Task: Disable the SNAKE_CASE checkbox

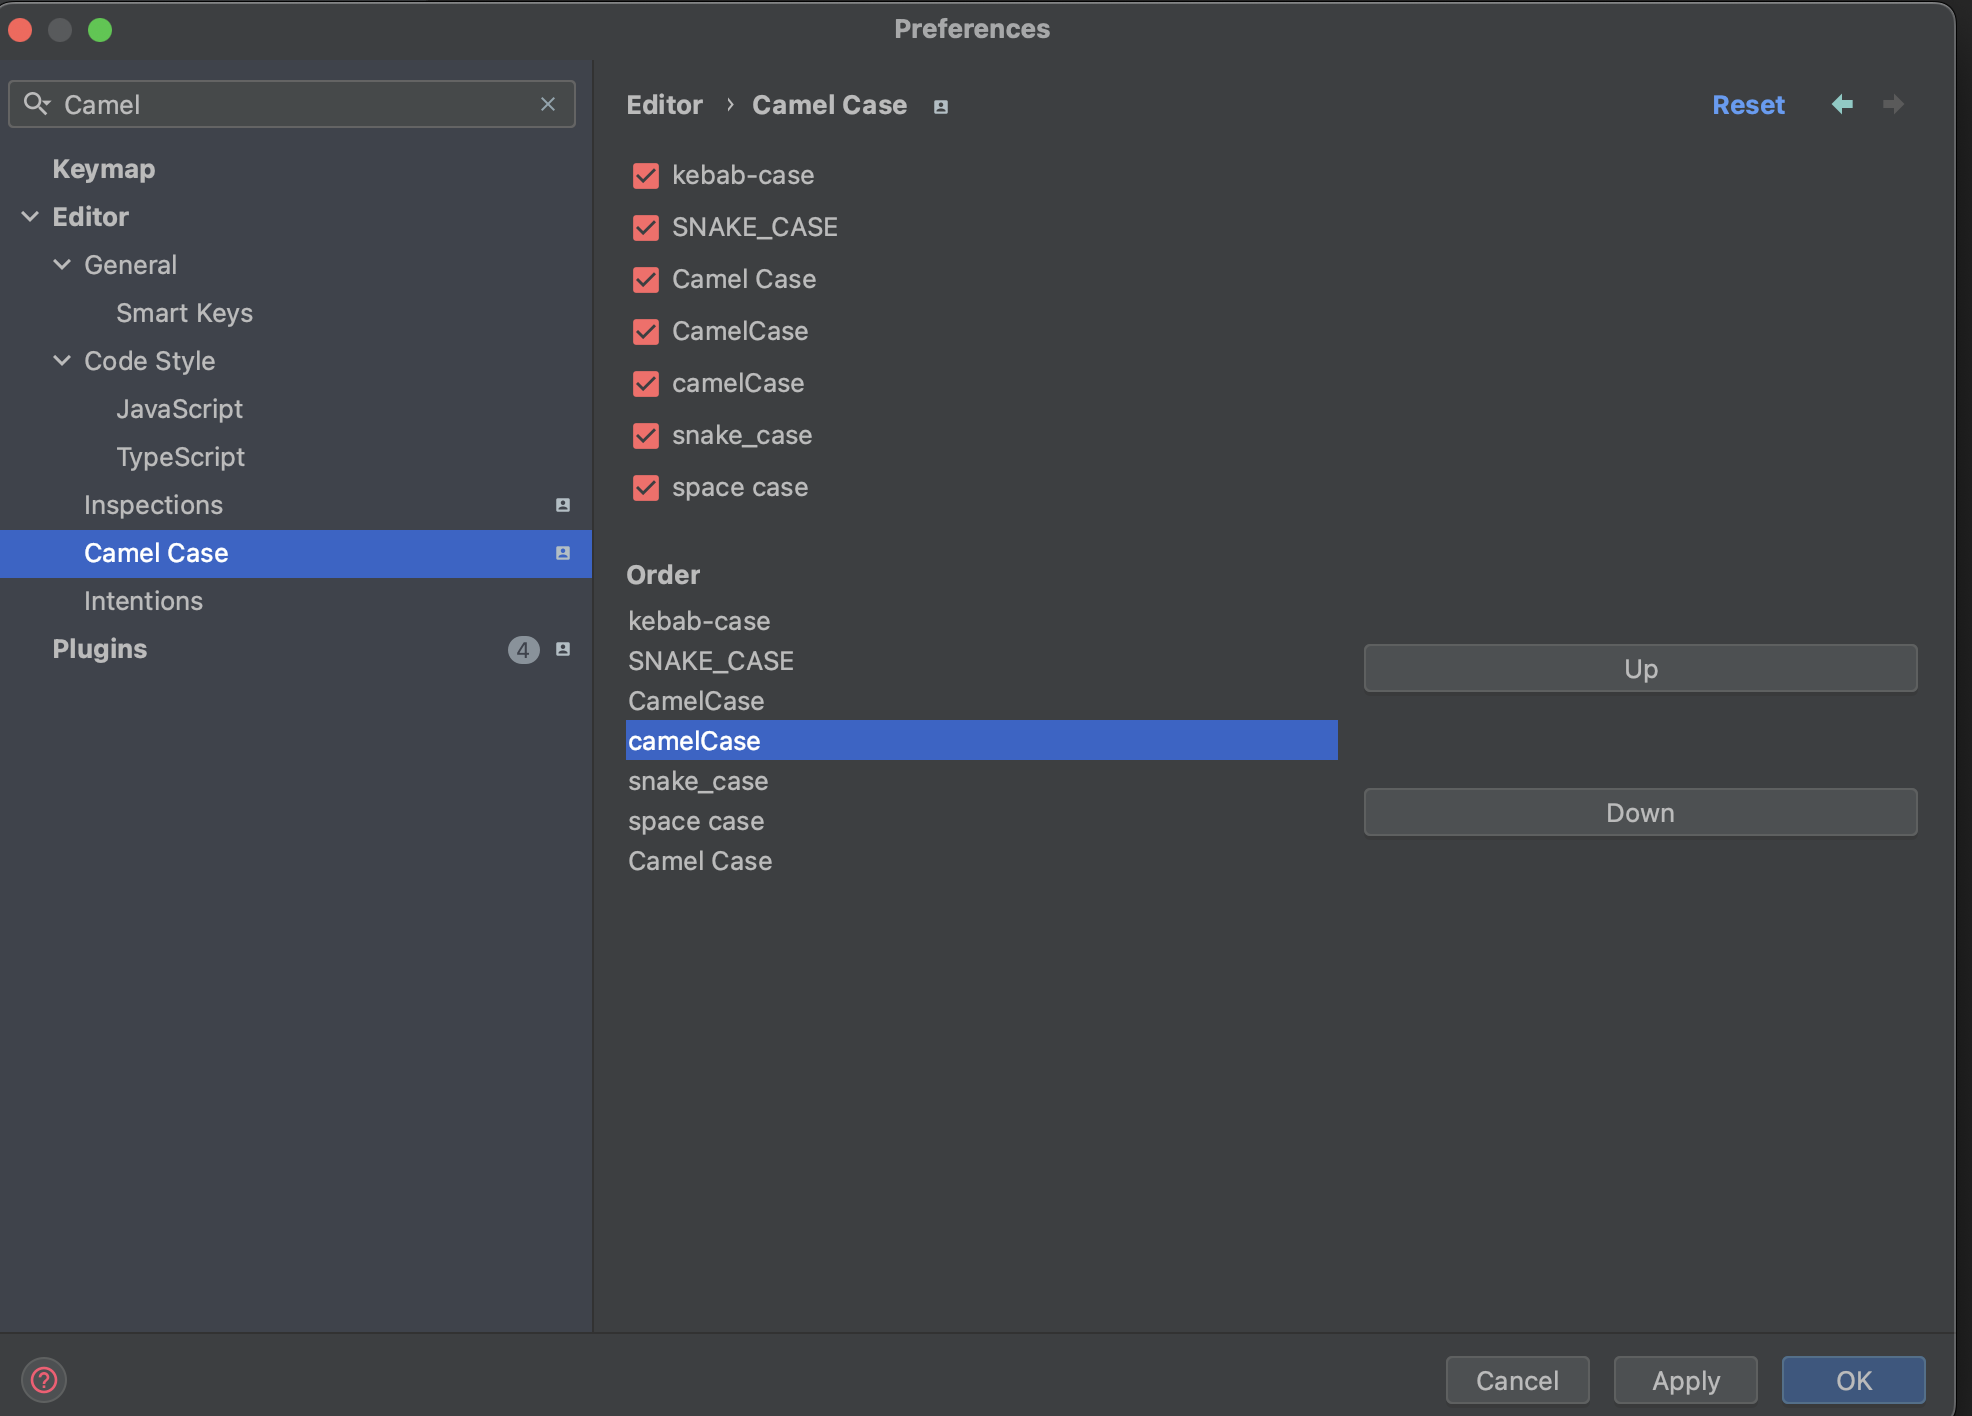Action: [646, 228]
